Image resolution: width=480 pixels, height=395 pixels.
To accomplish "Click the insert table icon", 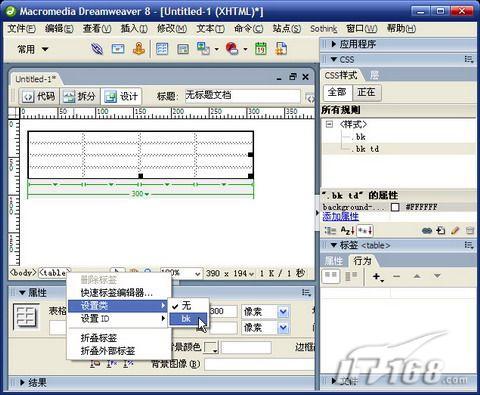I will [x=162, y=49].
